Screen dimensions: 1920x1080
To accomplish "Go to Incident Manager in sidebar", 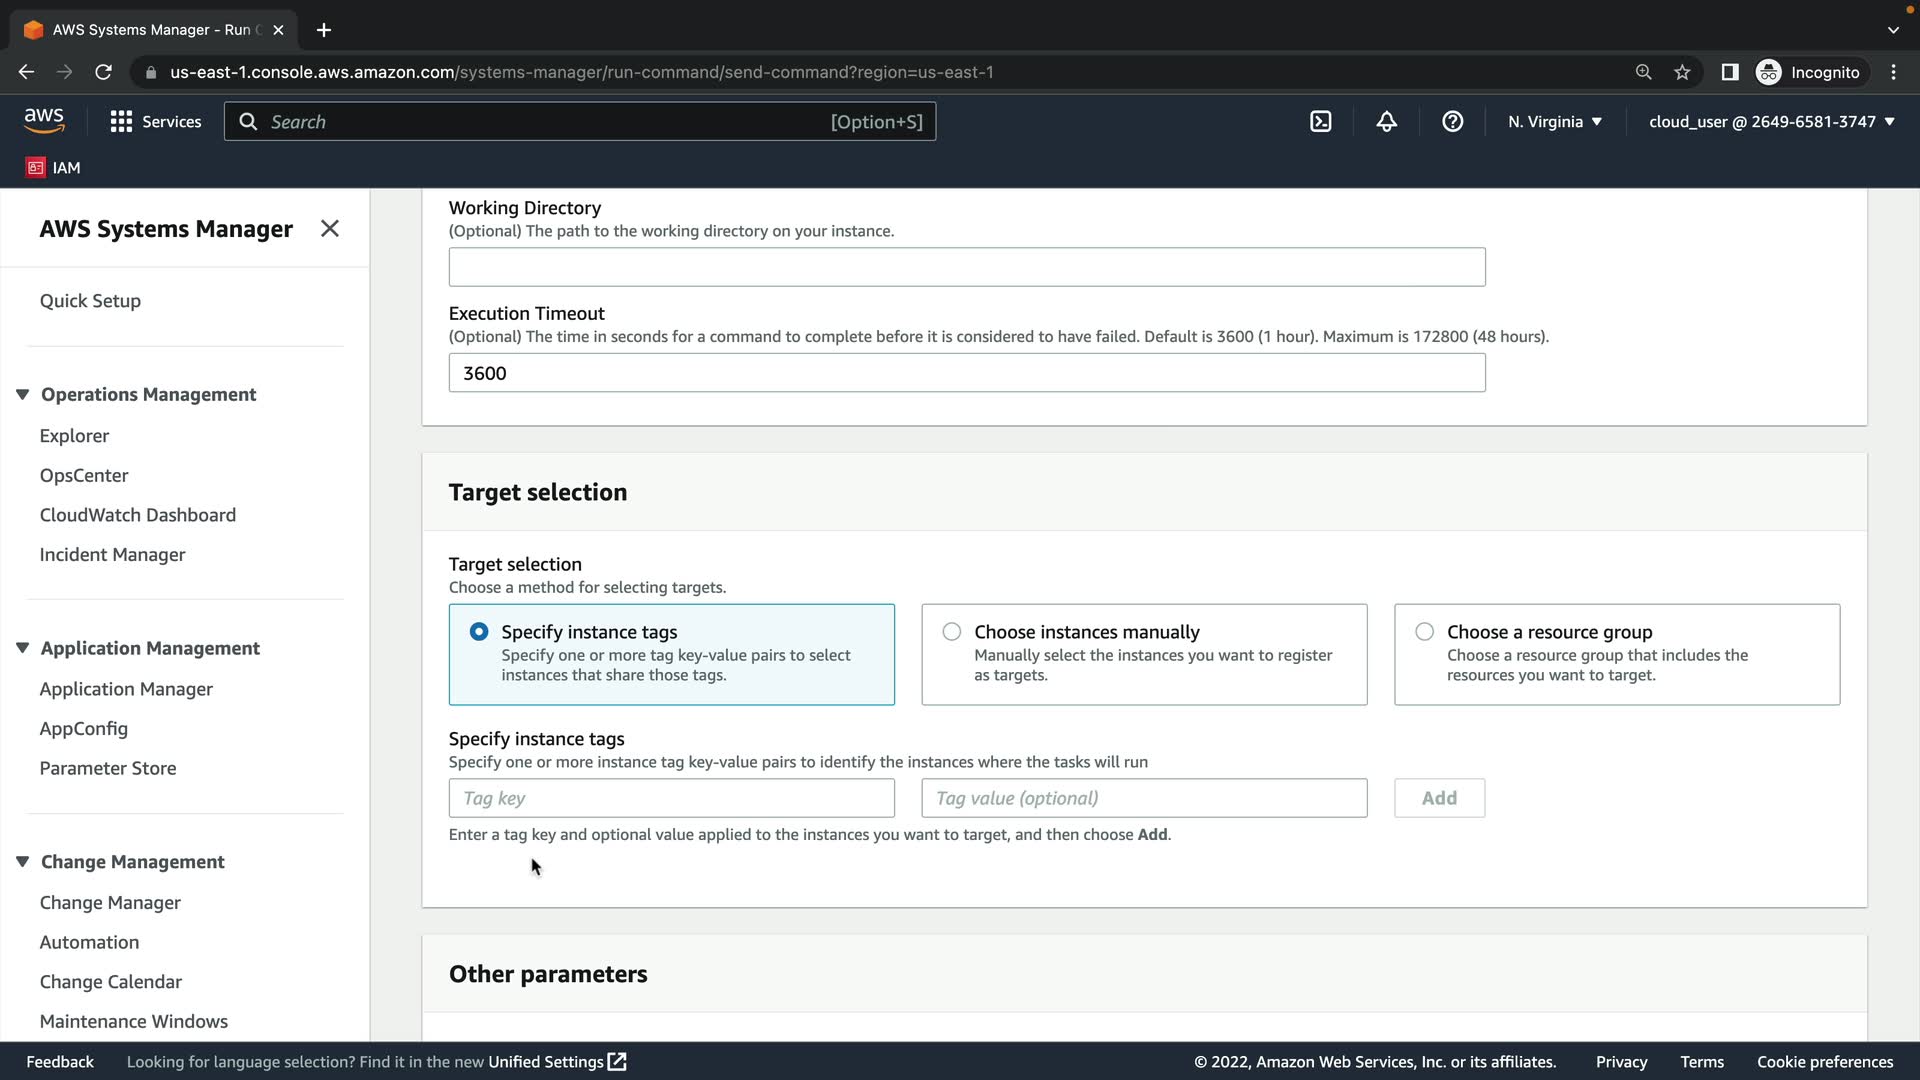I will click(x=112, y=555).
